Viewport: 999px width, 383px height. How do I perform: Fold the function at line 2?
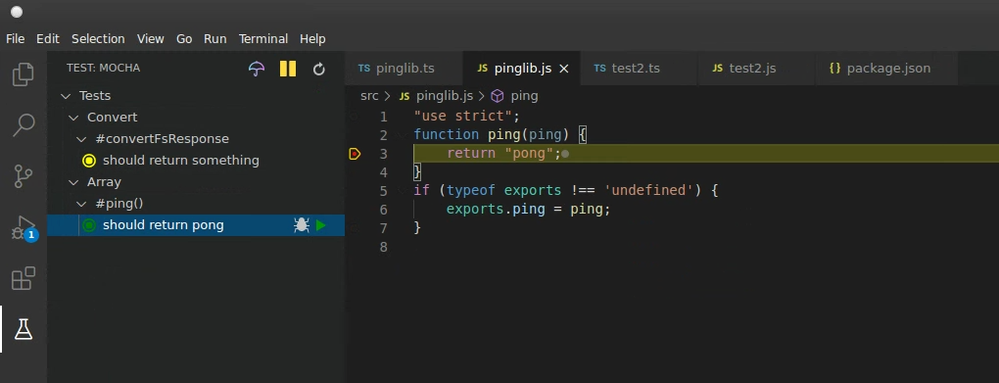(401, 135)
